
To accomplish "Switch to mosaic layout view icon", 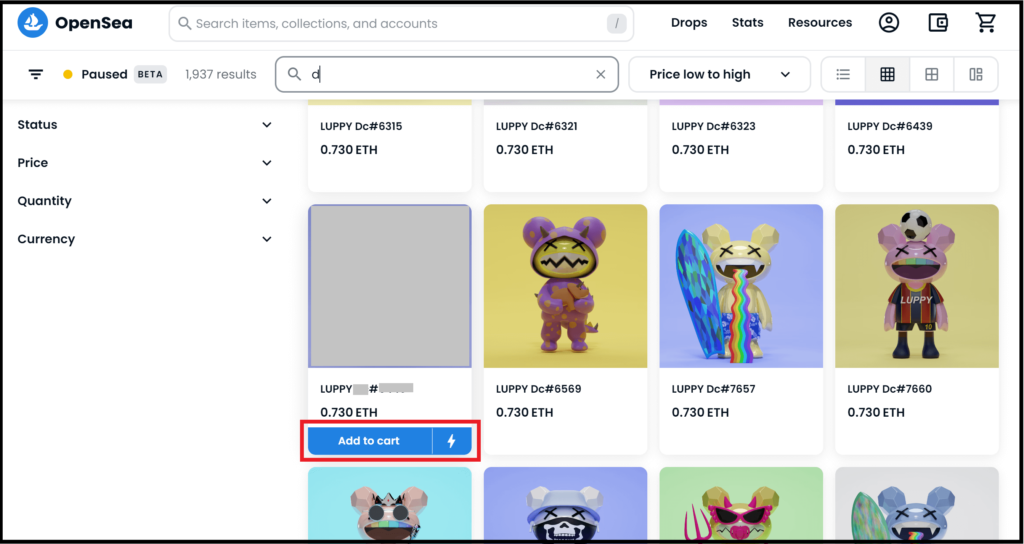I will 976,74.
